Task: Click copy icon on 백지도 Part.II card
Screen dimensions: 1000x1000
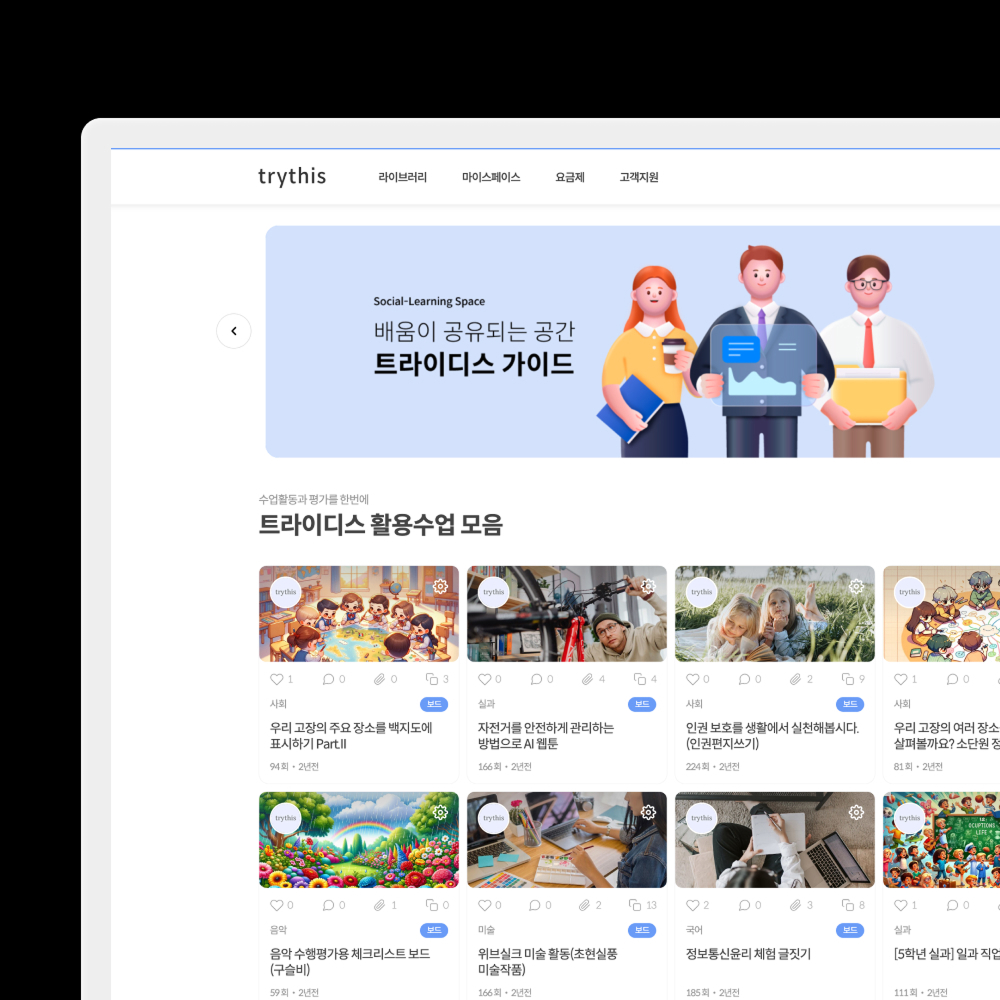Action: coord(432,679)
